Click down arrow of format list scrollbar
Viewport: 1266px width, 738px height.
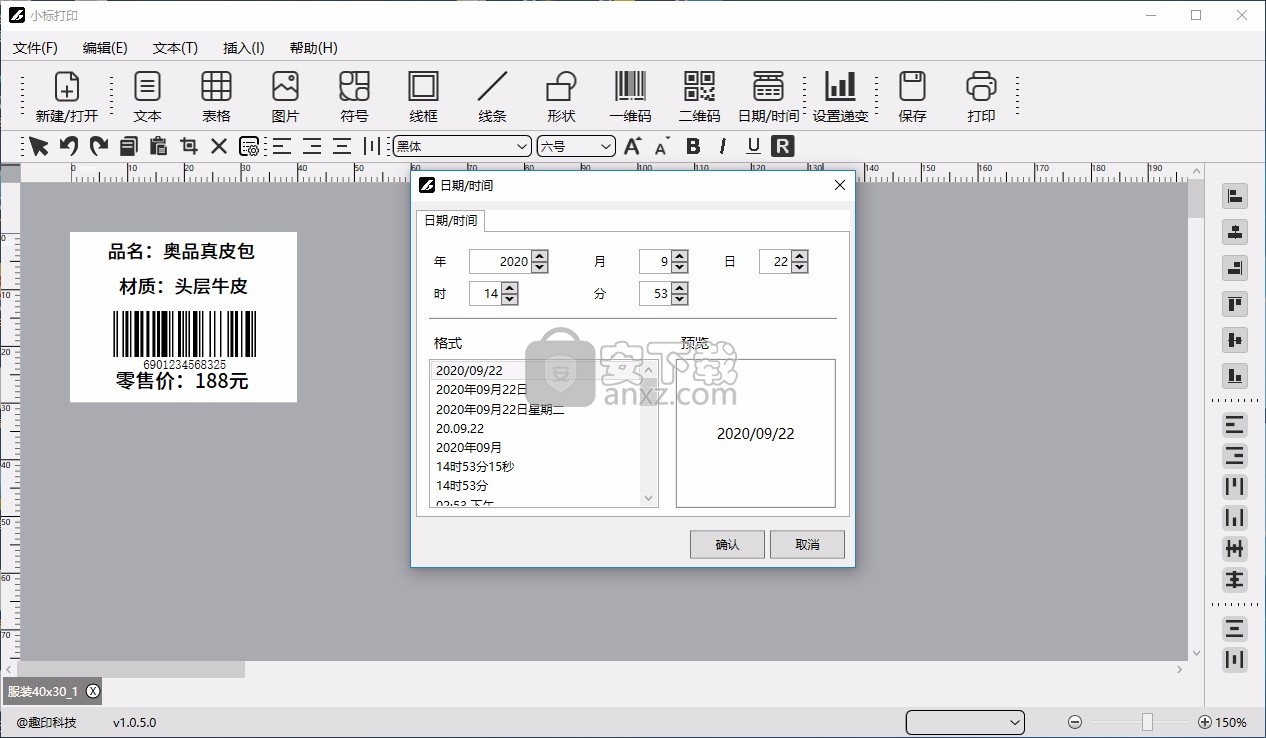click(648, 498)
